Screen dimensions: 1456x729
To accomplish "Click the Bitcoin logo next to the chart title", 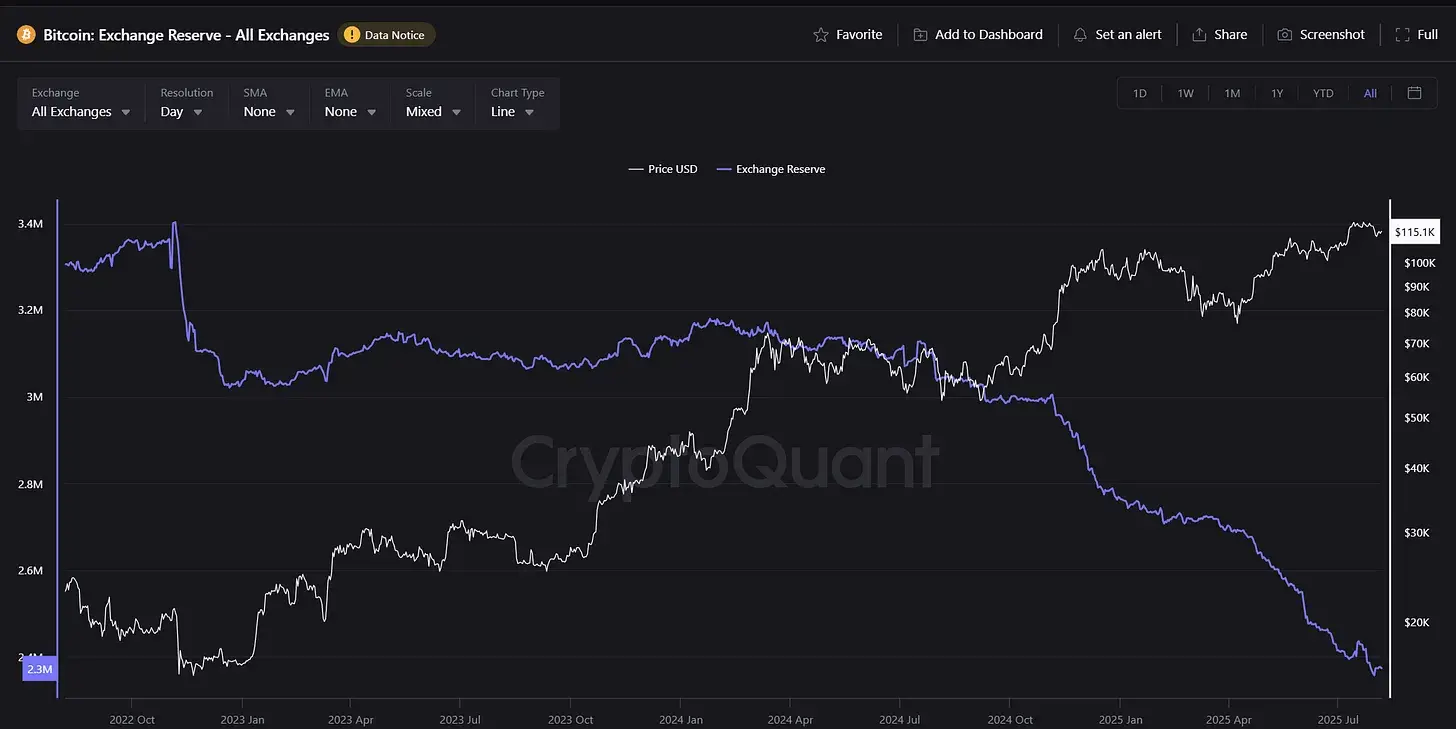I will click(25, 33).
